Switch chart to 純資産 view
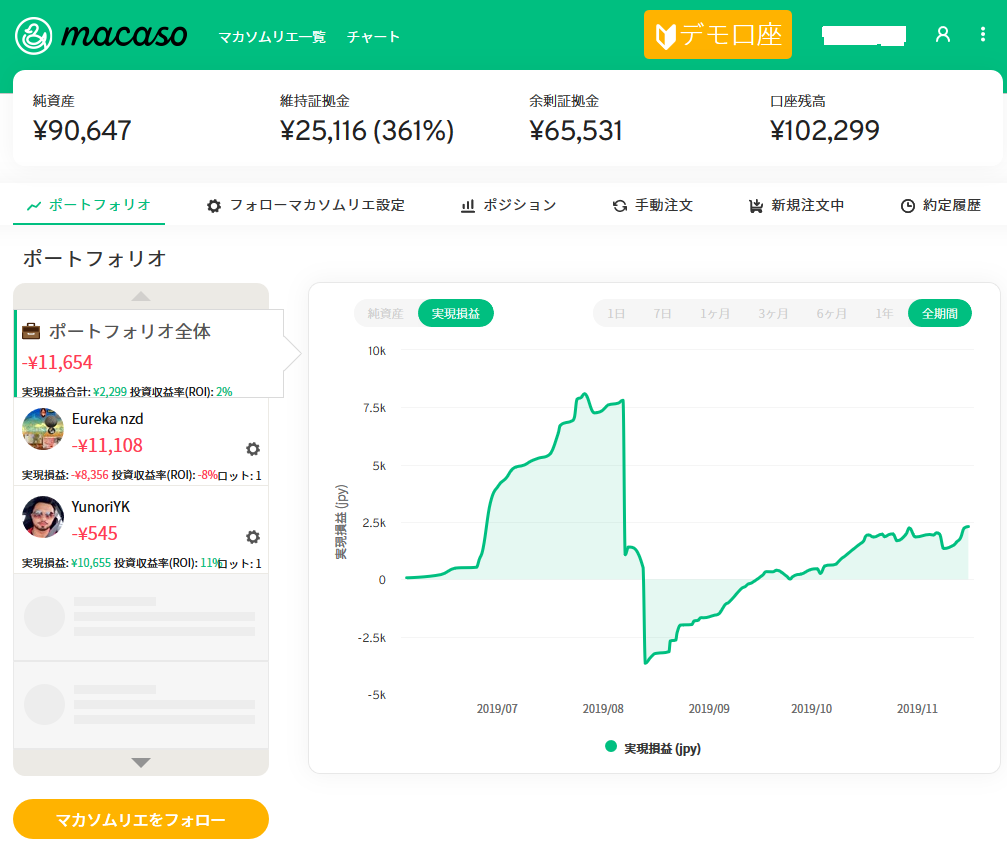Image resolution: width=1007 pixels, height=844 pixels. click(385, 313)
